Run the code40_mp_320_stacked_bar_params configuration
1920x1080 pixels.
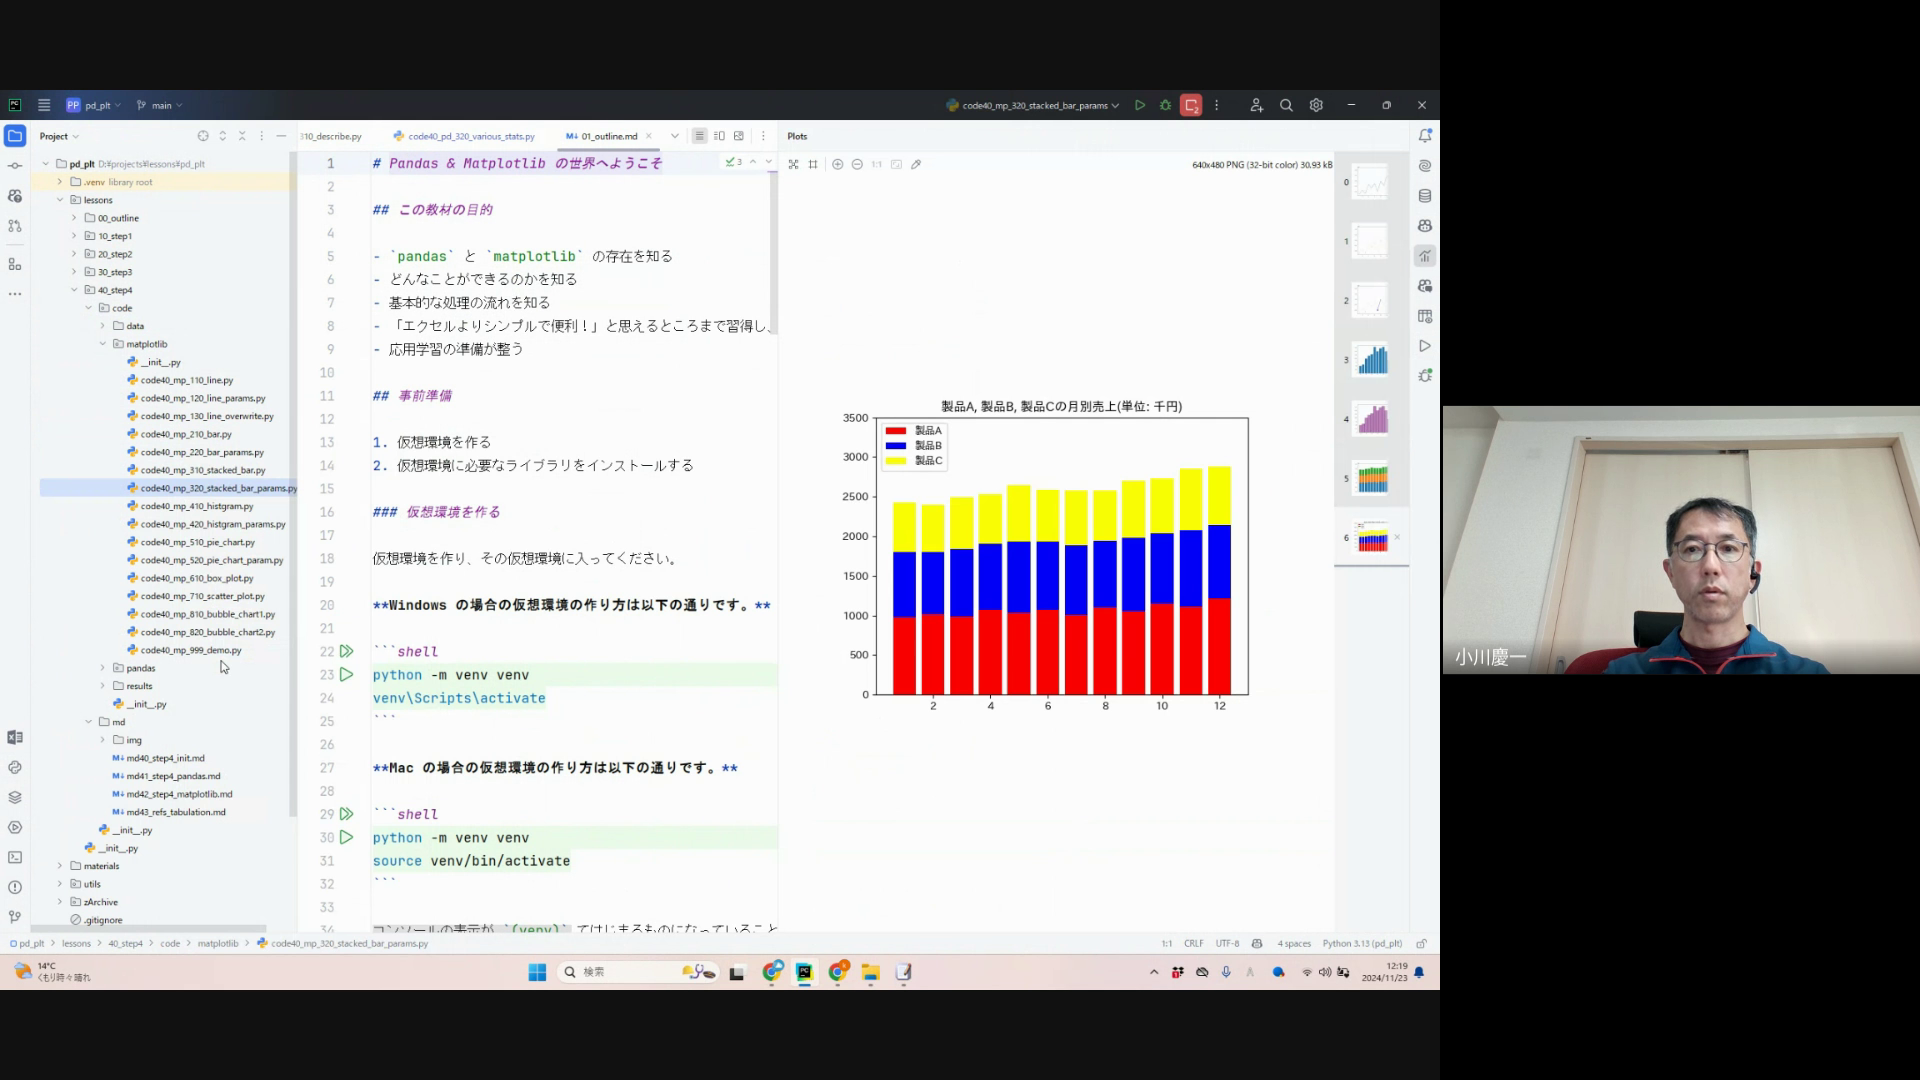1140,105
